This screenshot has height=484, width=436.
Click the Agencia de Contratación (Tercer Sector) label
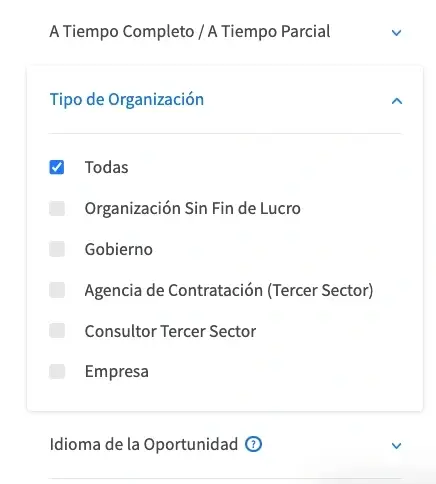(x=229, y=290)
